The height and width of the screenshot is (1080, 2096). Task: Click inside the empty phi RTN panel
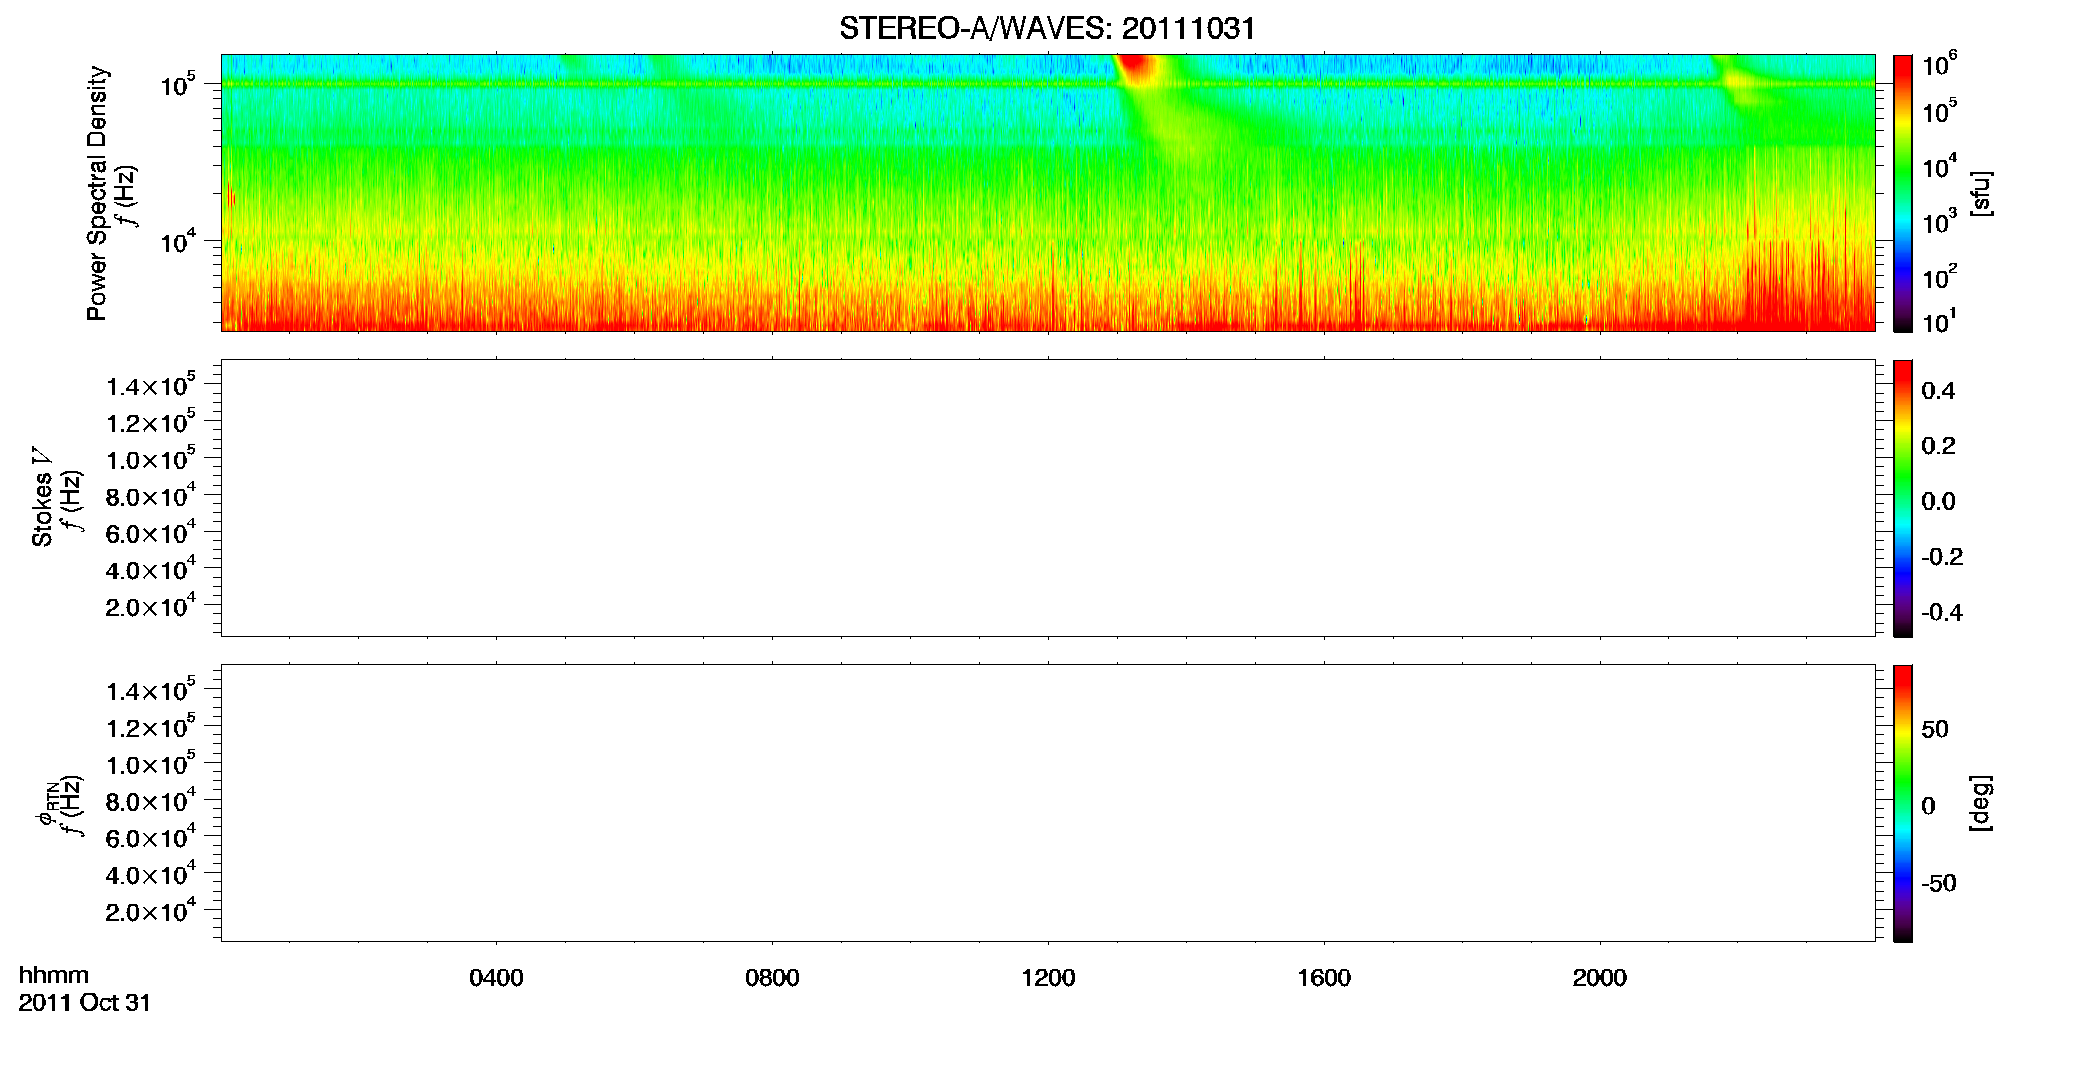coord(1048,803)
